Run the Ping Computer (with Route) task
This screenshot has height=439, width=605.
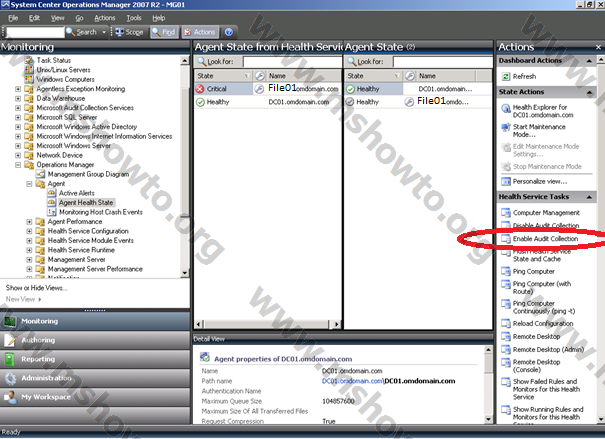pos(541,287)
